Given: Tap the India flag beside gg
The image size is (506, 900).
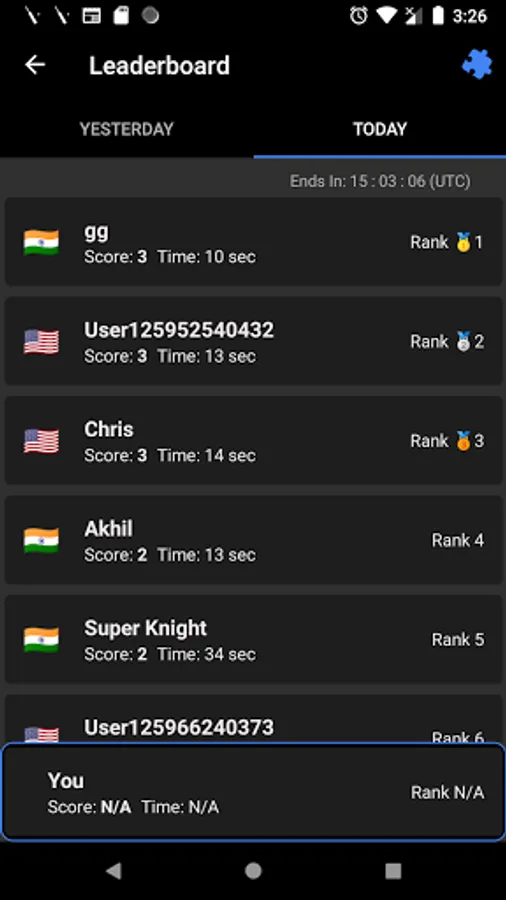Looking at the screenshot, I should click(41, 242).
